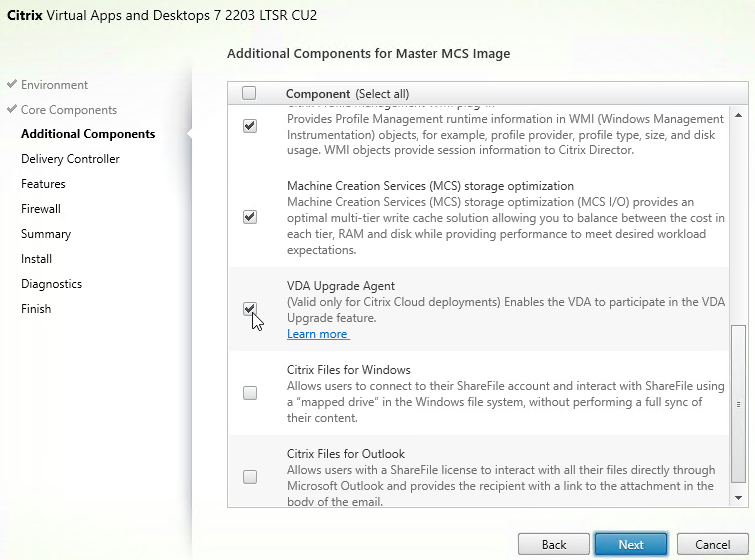Select Firewall step in sidebar
This screenshot has width=755, height=560.
[x=41, y=209]
